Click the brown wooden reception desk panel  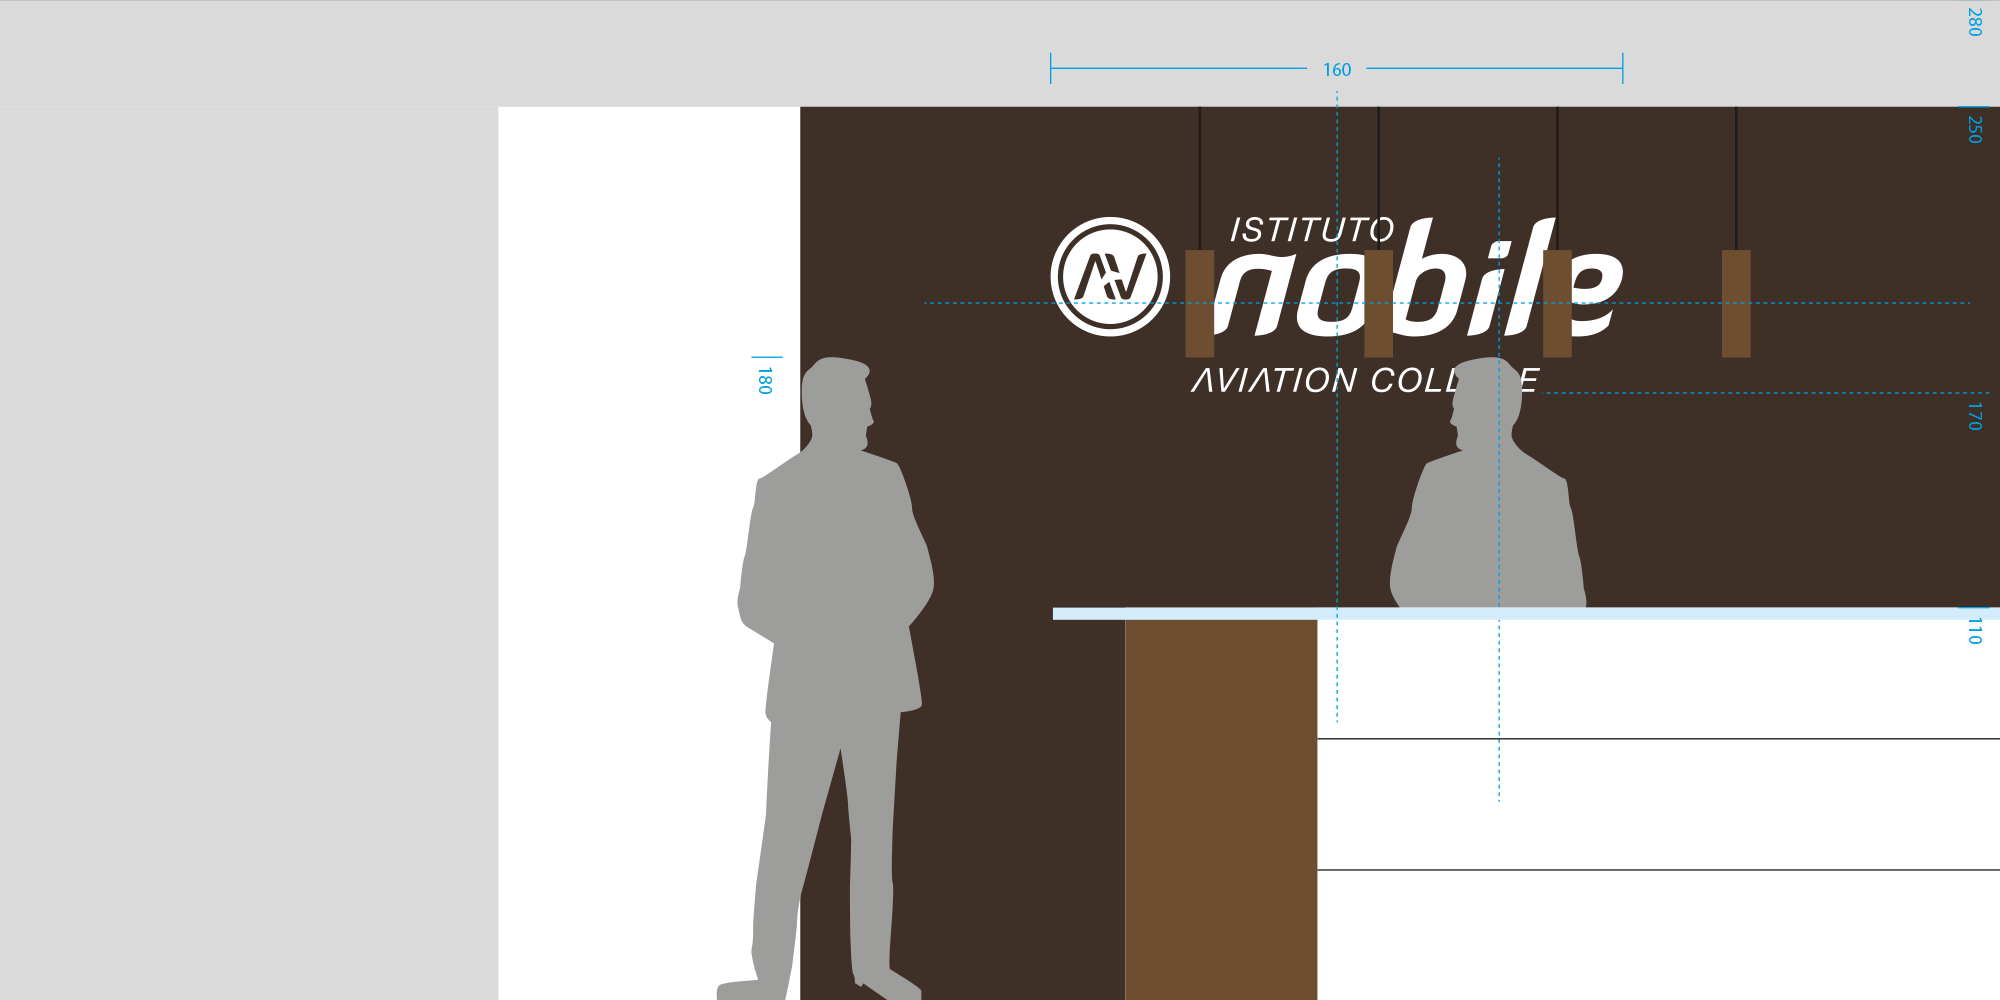(1221, 809)
